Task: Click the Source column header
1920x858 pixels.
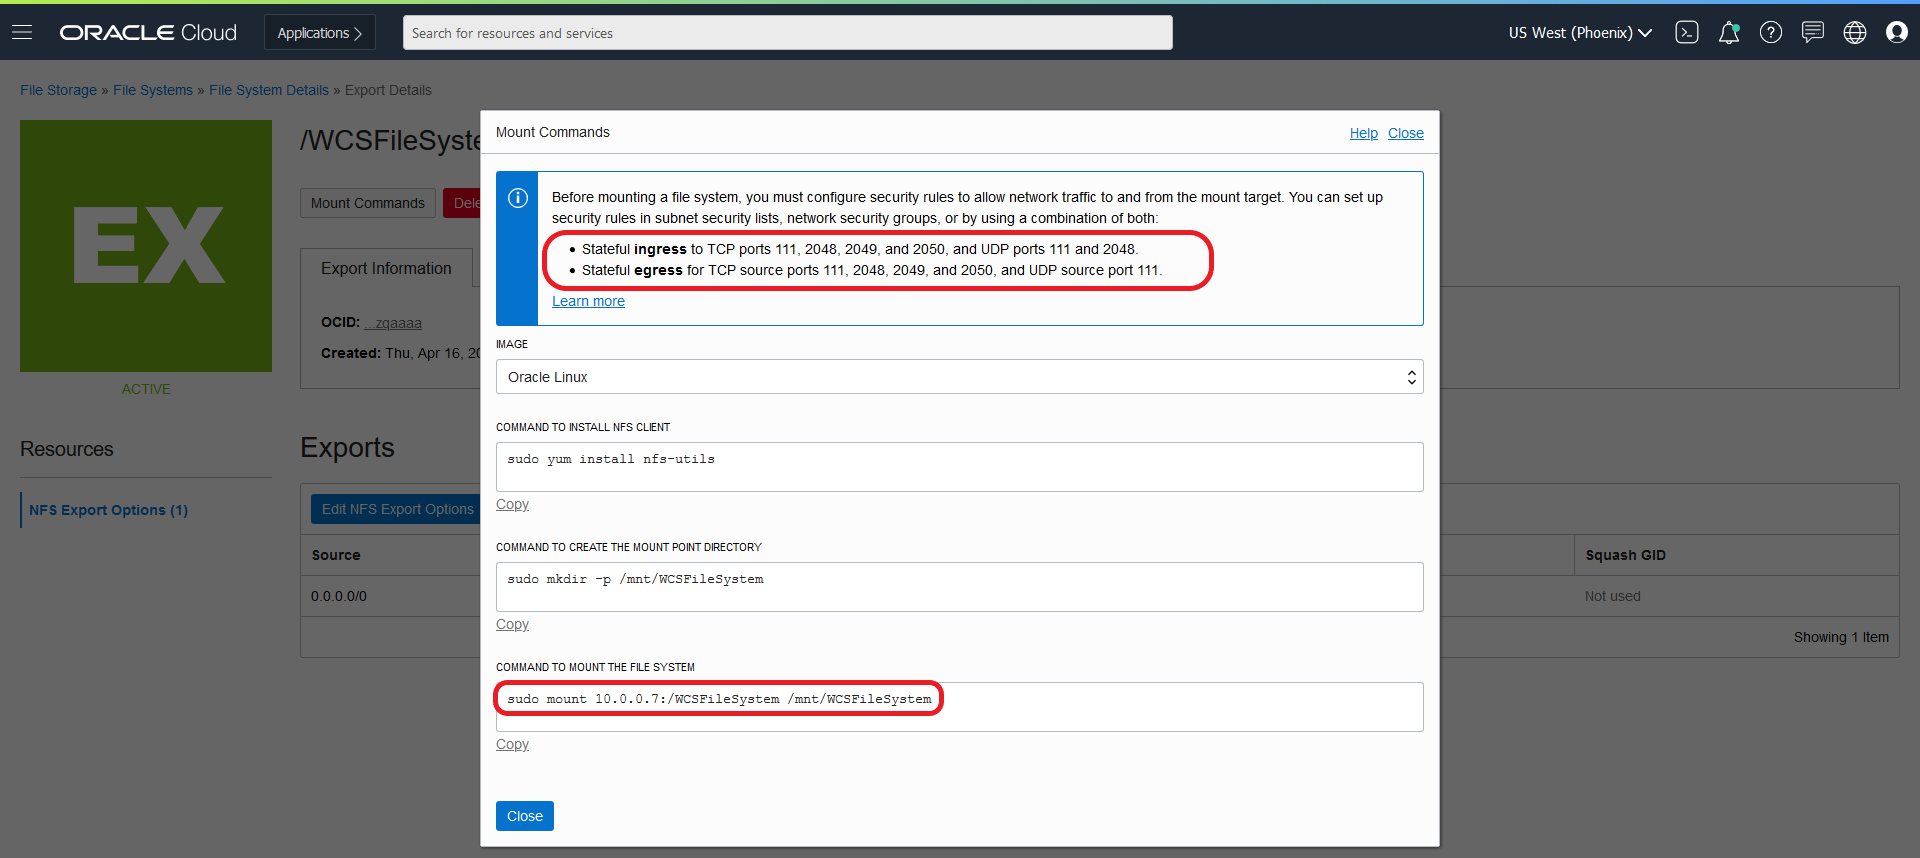Action: tap(336, 555)
